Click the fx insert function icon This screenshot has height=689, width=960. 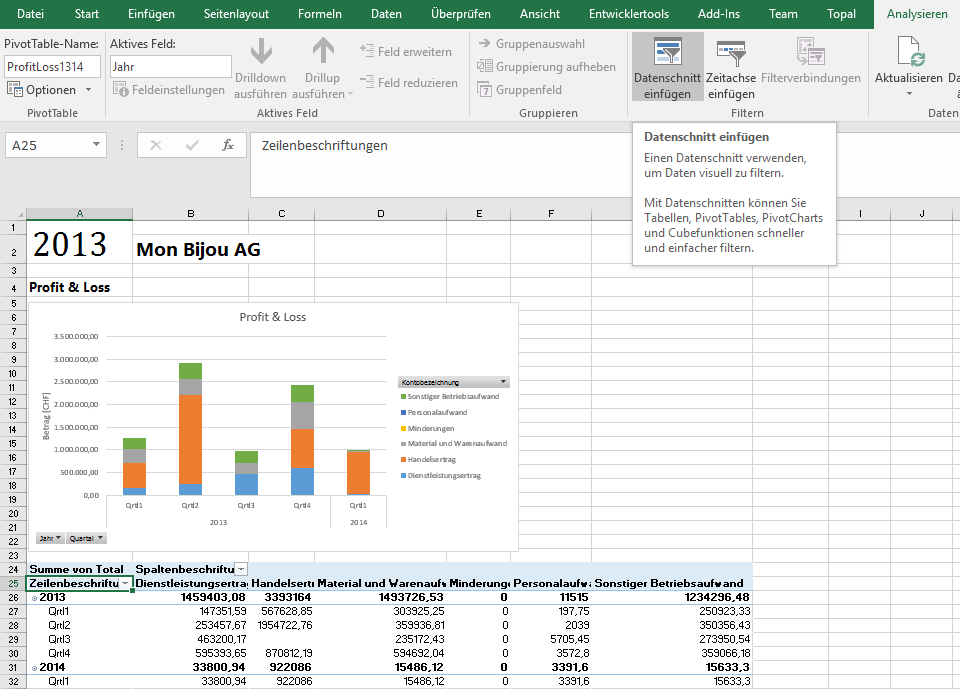pos(228,145)
